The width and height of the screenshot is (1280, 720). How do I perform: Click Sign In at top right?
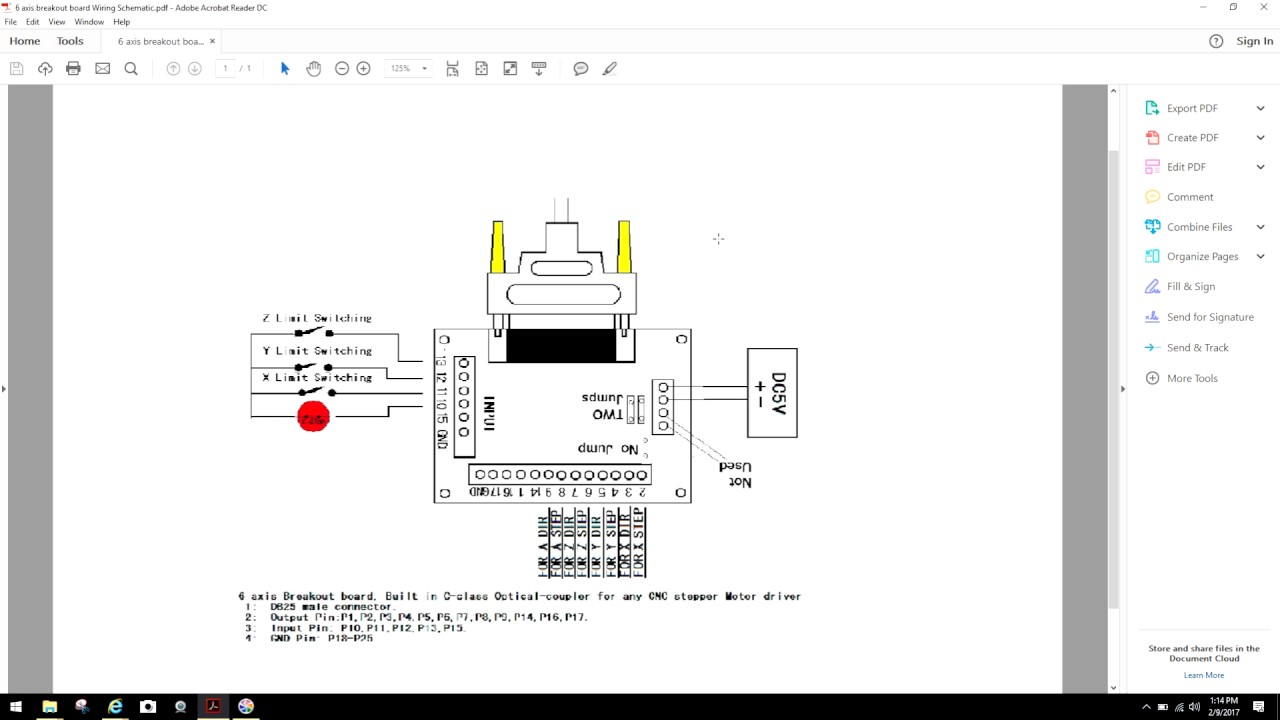click(1254, 41)
